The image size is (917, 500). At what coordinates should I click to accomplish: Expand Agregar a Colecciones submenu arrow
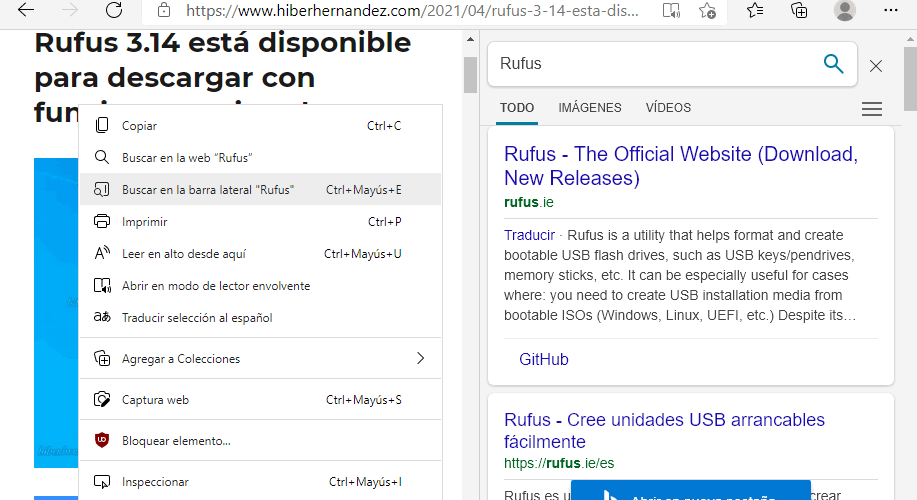(420, 358)
